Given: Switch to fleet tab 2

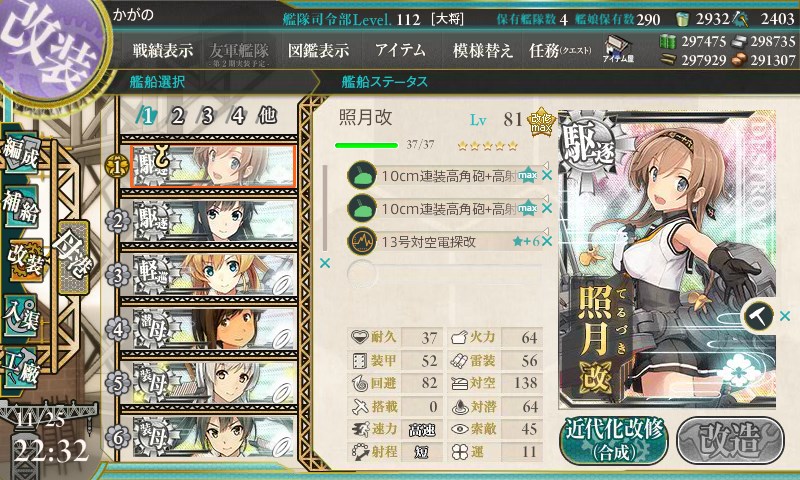Looking at the screenshot, I should (x=178, y=116).
